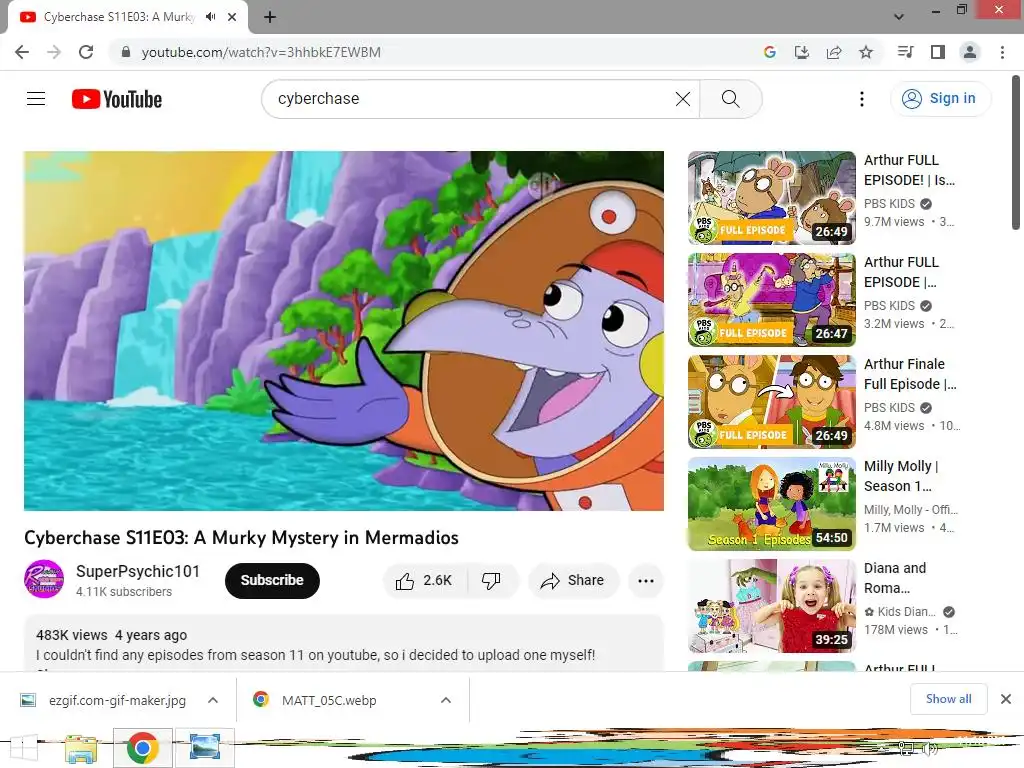The height and width of the screenshot is (768, 1024).
Task: Close the Cyberchase tab
Action: click(232, 17)
